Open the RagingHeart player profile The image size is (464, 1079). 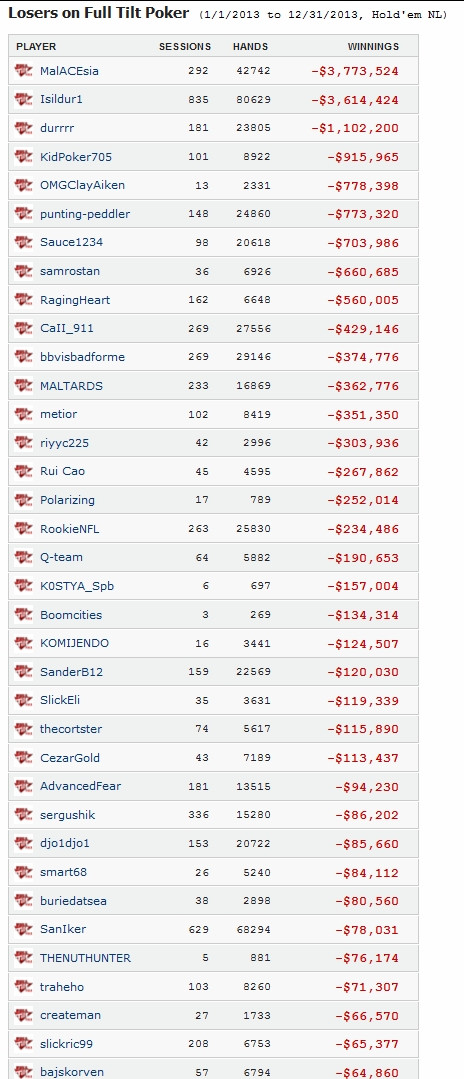click(75, 300)
